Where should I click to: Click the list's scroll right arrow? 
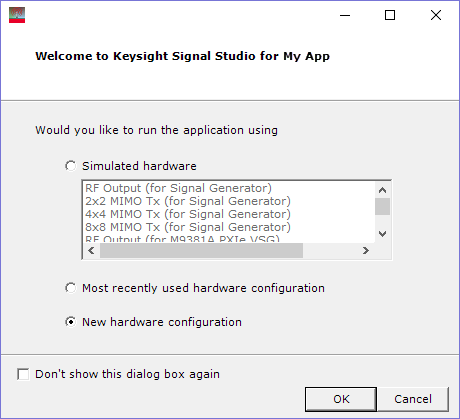pyautogui.click(x=366, y=250)
